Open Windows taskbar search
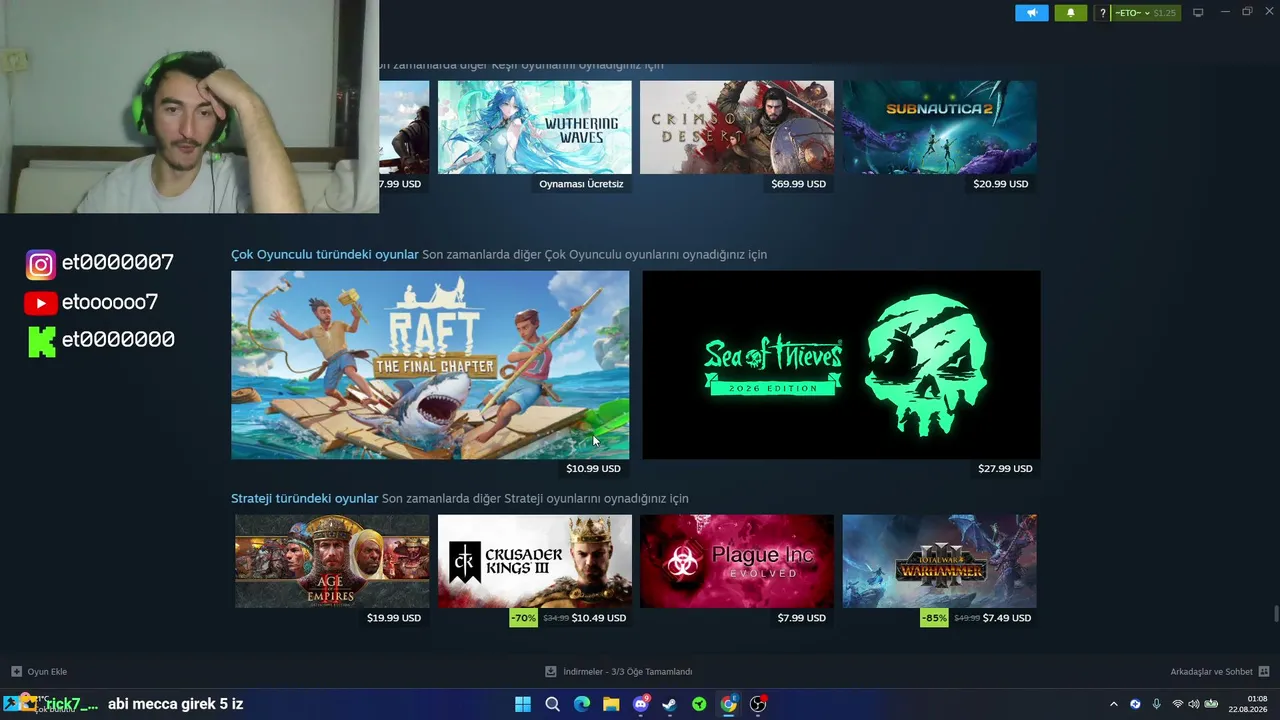The height and width of the screenshot is (720, 1280). (552, 704)
